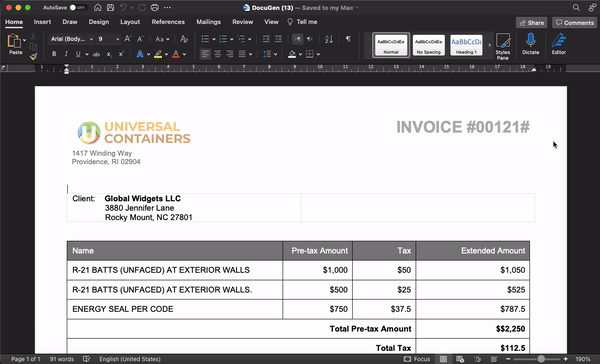Expand the styles gallery arrow
600x364 pixels.
489,45
